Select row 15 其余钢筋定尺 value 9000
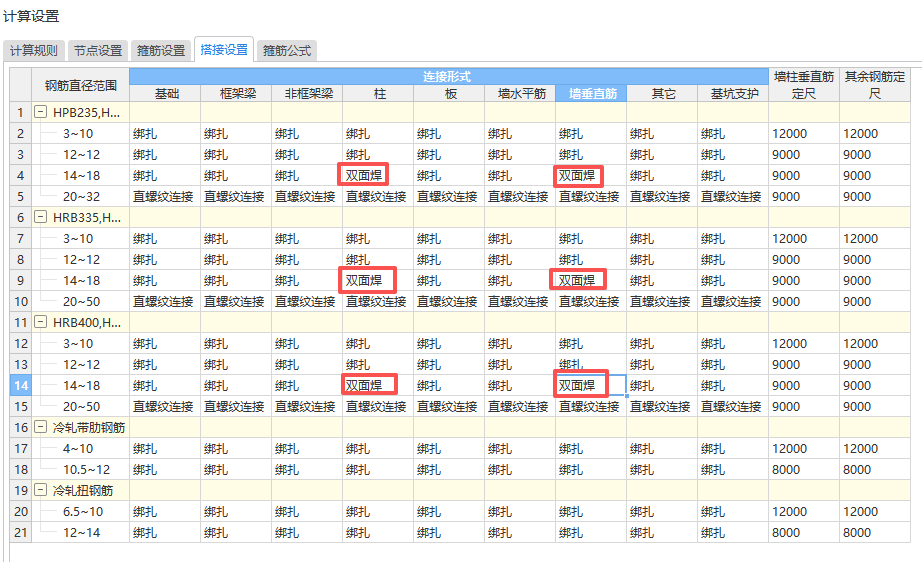Image resolution: width=922 pixels, height=562 pixels. click(875, 406)
